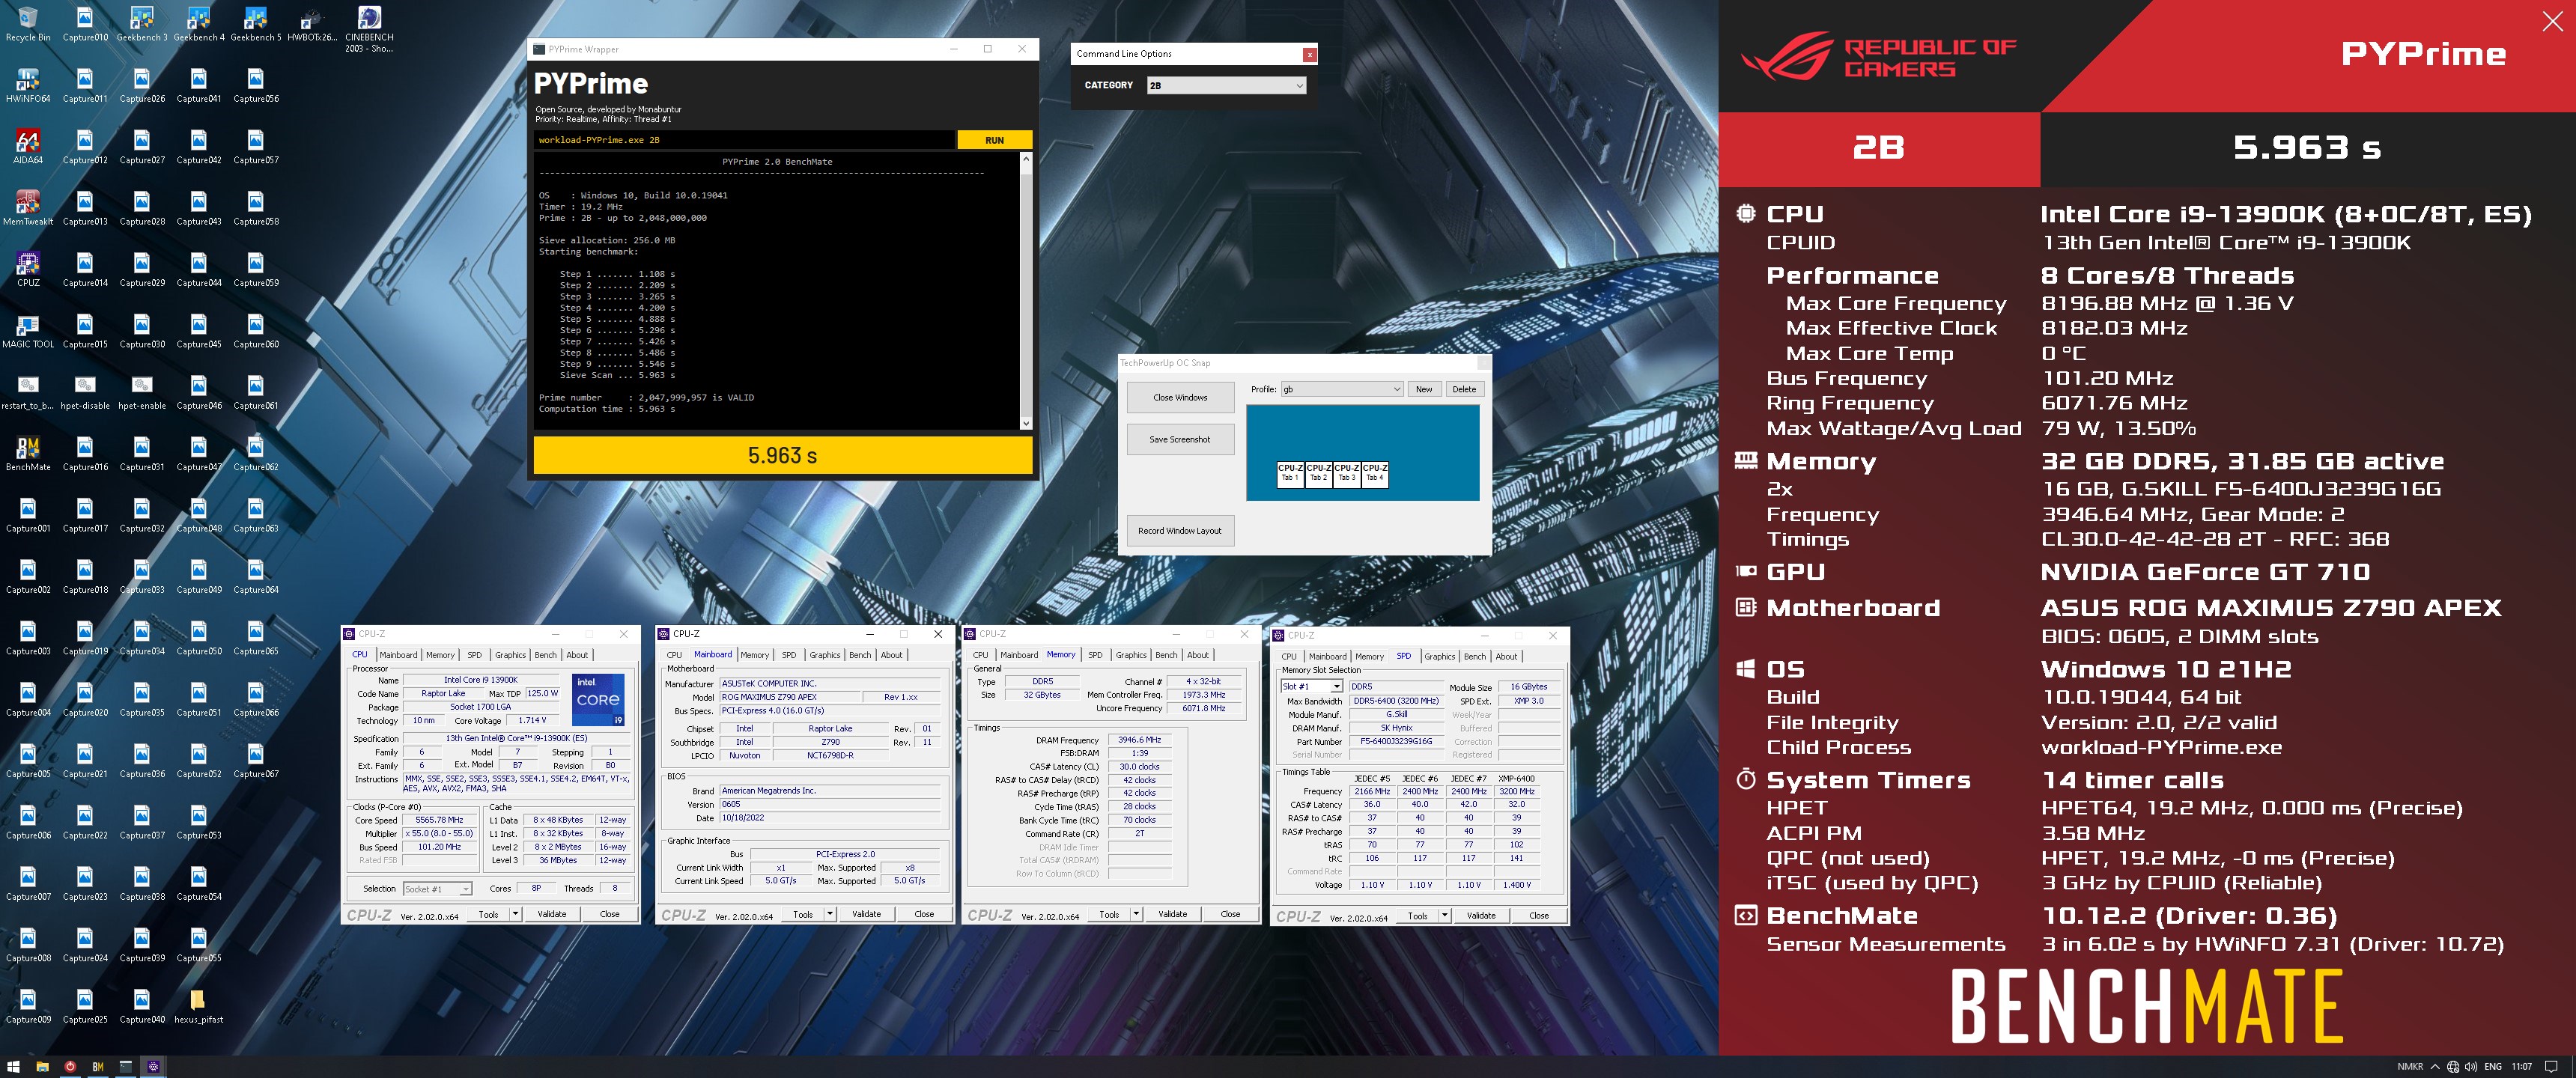Create a New profile in OC Snap
The width and height of the screenshot is (2576, 1078).
point(1424,389)
